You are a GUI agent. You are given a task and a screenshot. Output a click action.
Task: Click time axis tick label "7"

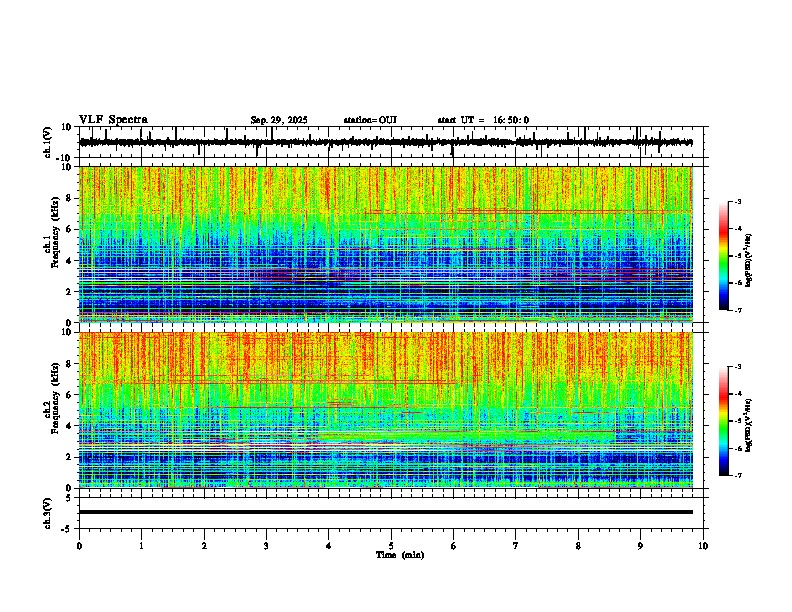pyautogui.click(x=516, y=546)
